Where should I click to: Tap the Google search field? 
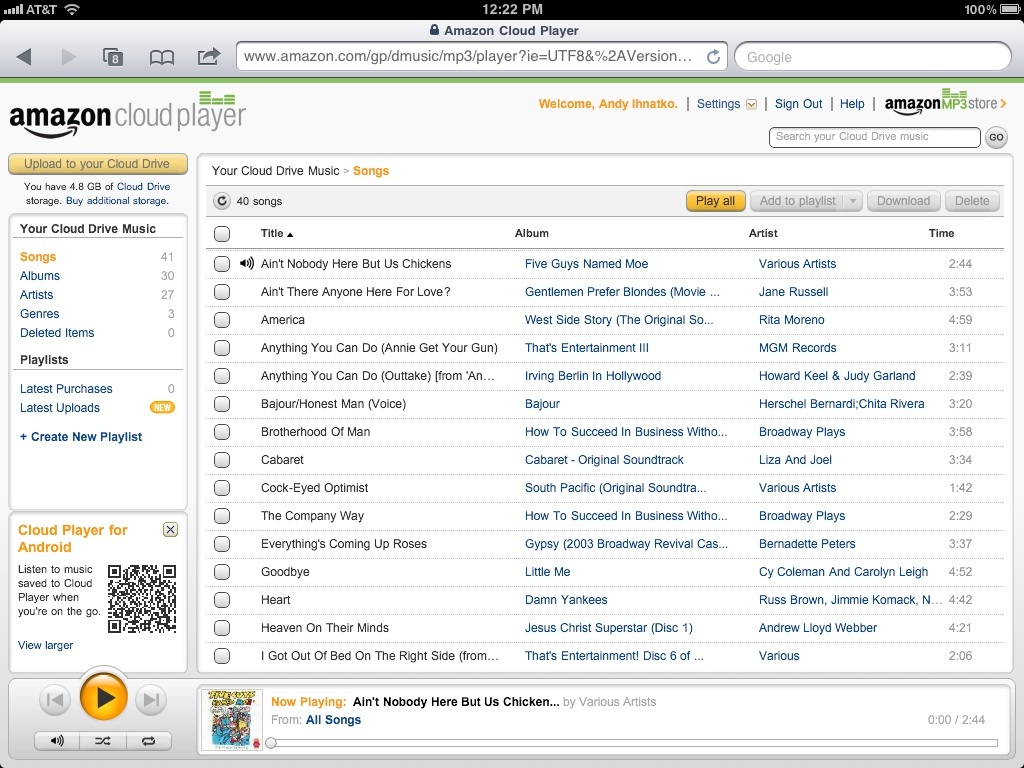tap(872, 57)
